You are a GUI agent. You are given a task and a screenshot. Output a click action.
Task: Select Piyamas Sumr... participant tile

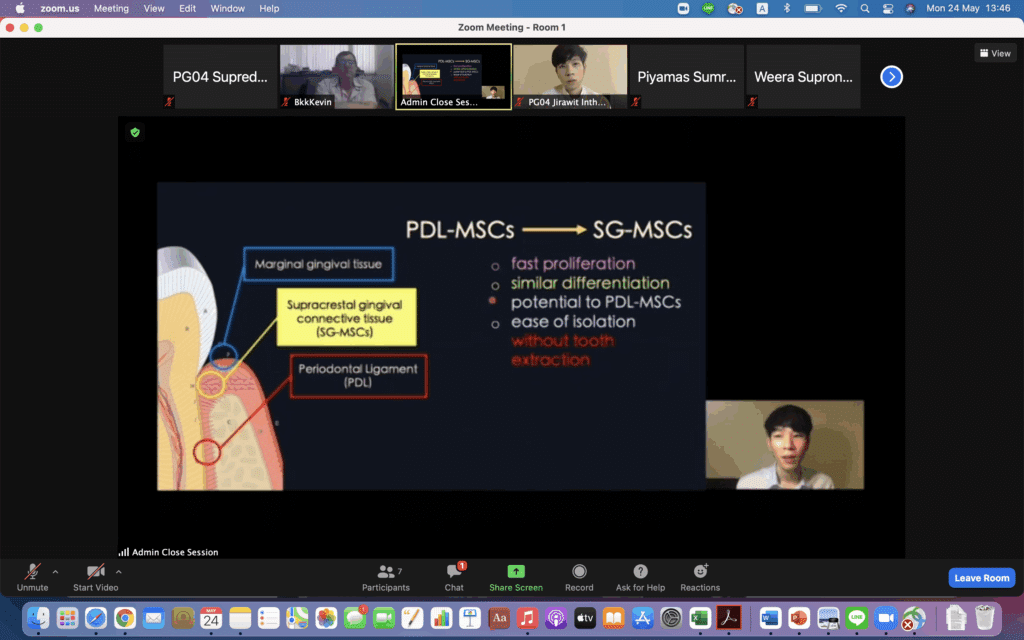point(686,76)
